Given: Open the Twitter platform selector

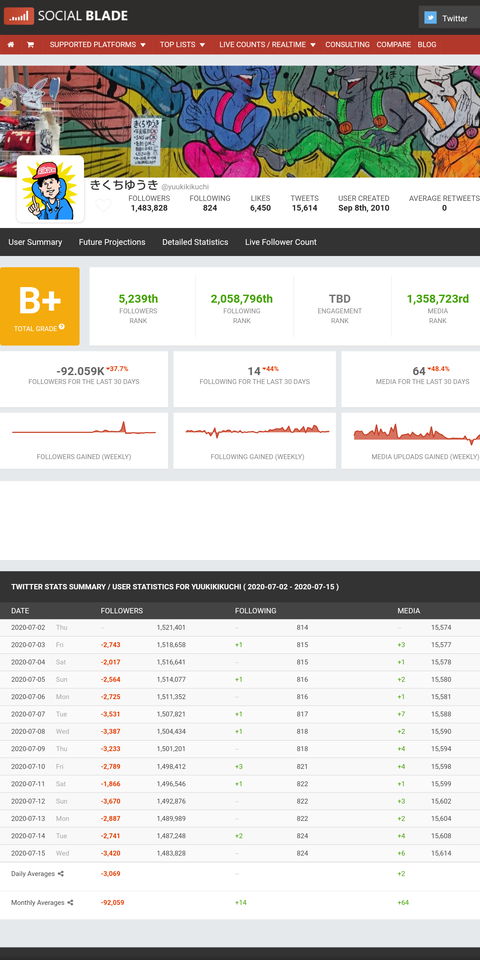Looking at the screenshot, I should point(449,18).
